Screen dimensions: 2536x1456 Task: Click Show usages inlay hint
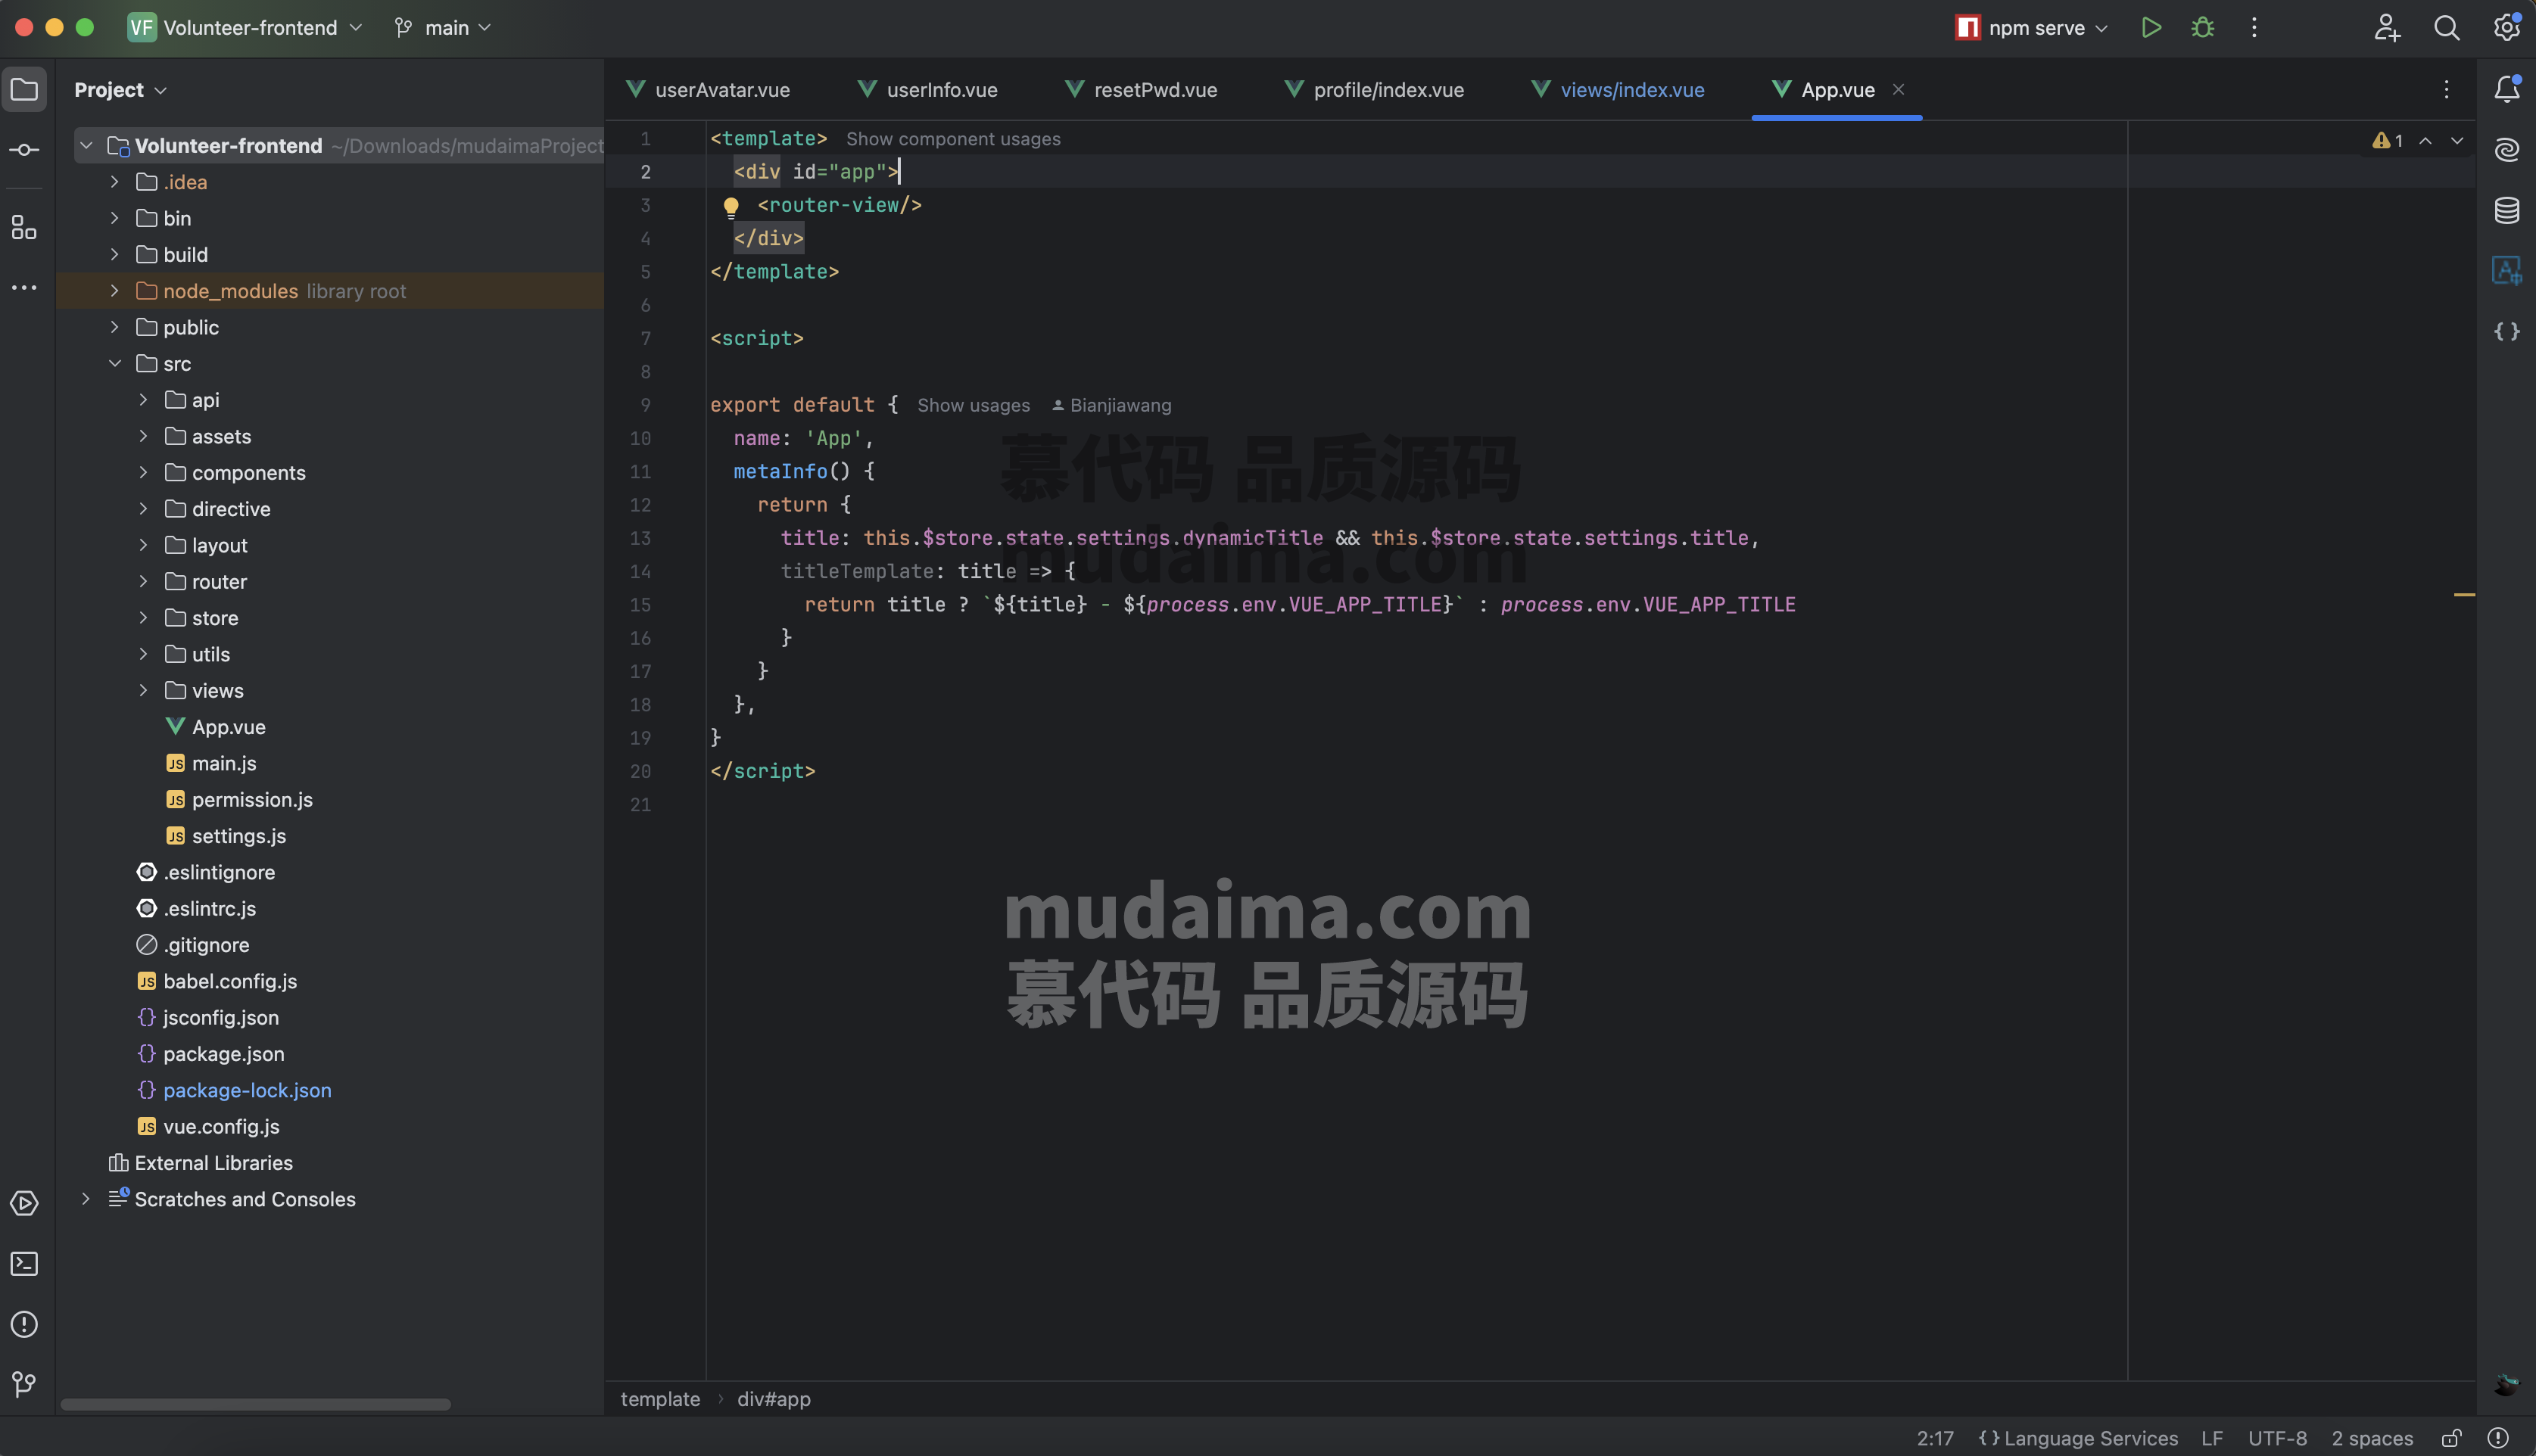pos(973,406)
